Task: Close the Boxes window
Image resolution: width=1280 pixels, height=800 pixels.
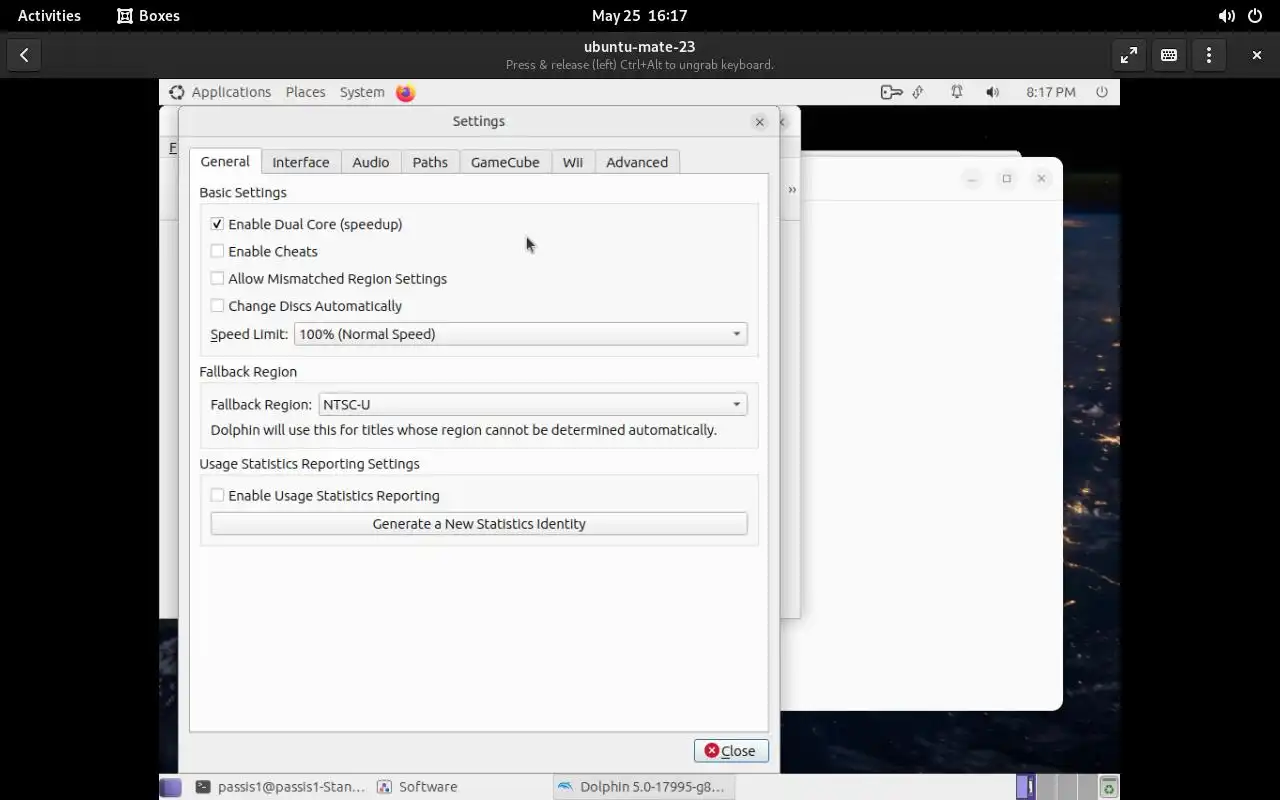Action: [x=1257, y=55]
